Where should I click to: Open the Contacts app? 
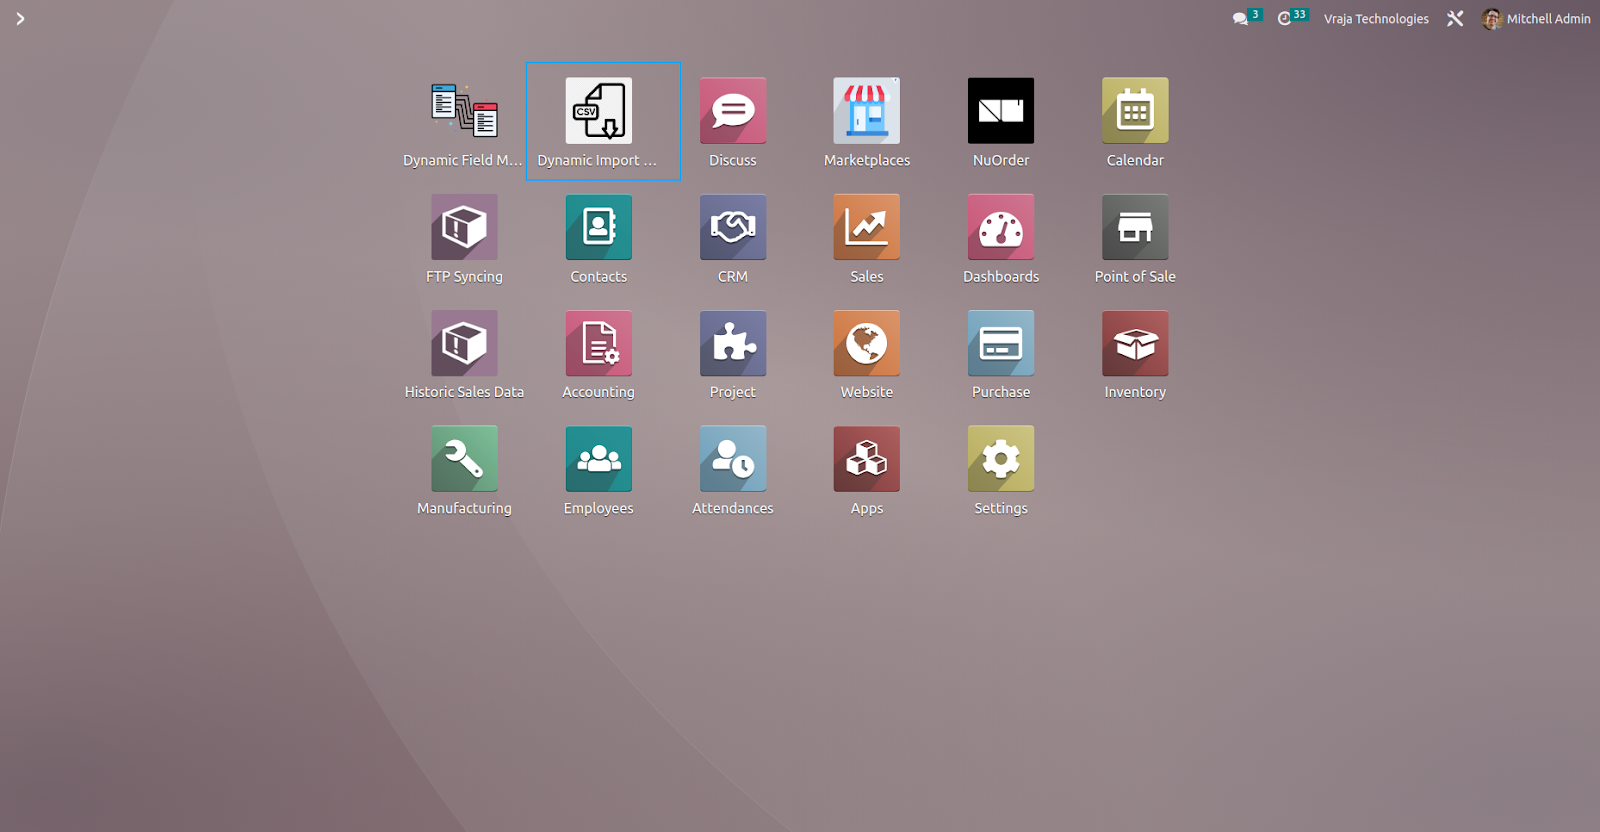coord(598,227)
